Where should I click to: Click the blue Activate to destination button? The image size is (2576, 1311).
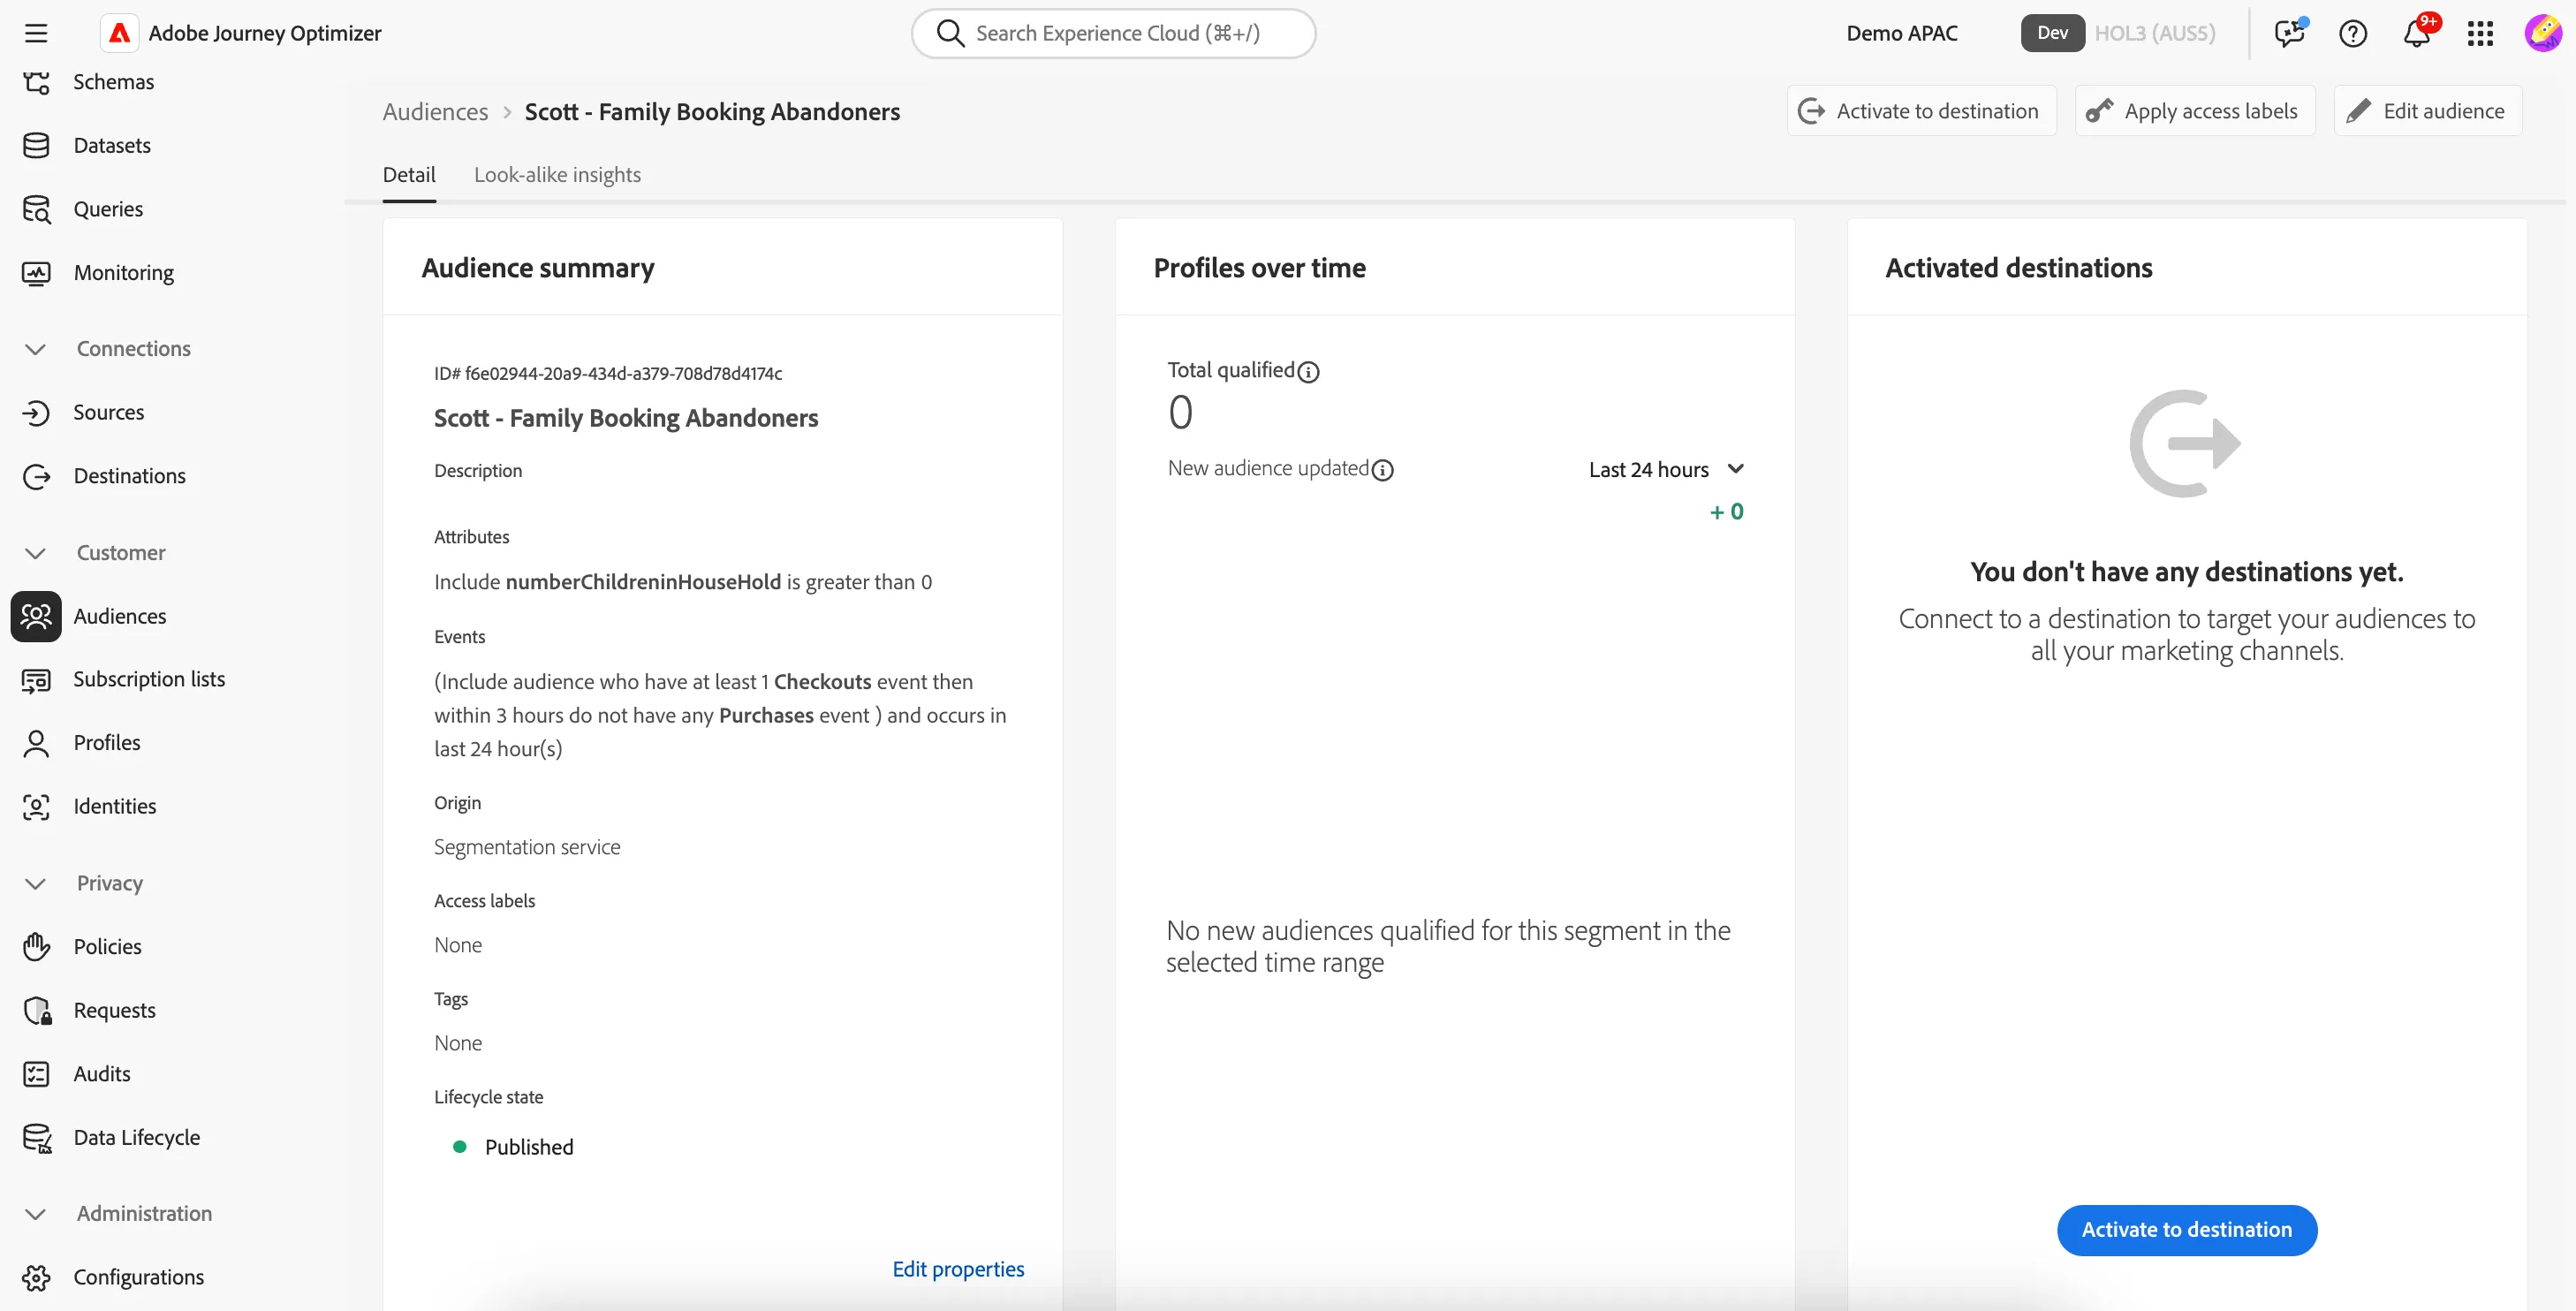pos(2186,1229)
